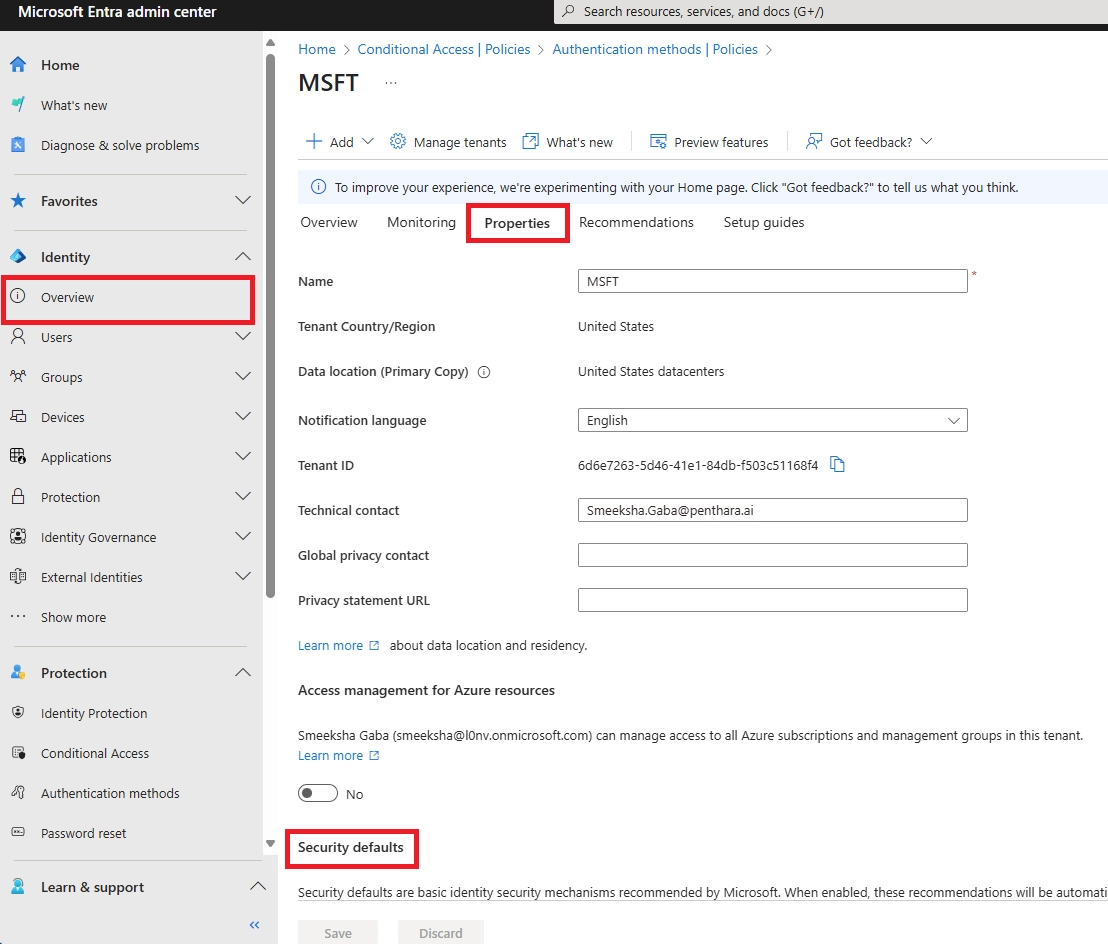Image resolution: width=1108 pixels, height=944 pixels.
Task: Toggle Access management for Azure resources switch
Action: pyautogui.click(x=318, y=793)
